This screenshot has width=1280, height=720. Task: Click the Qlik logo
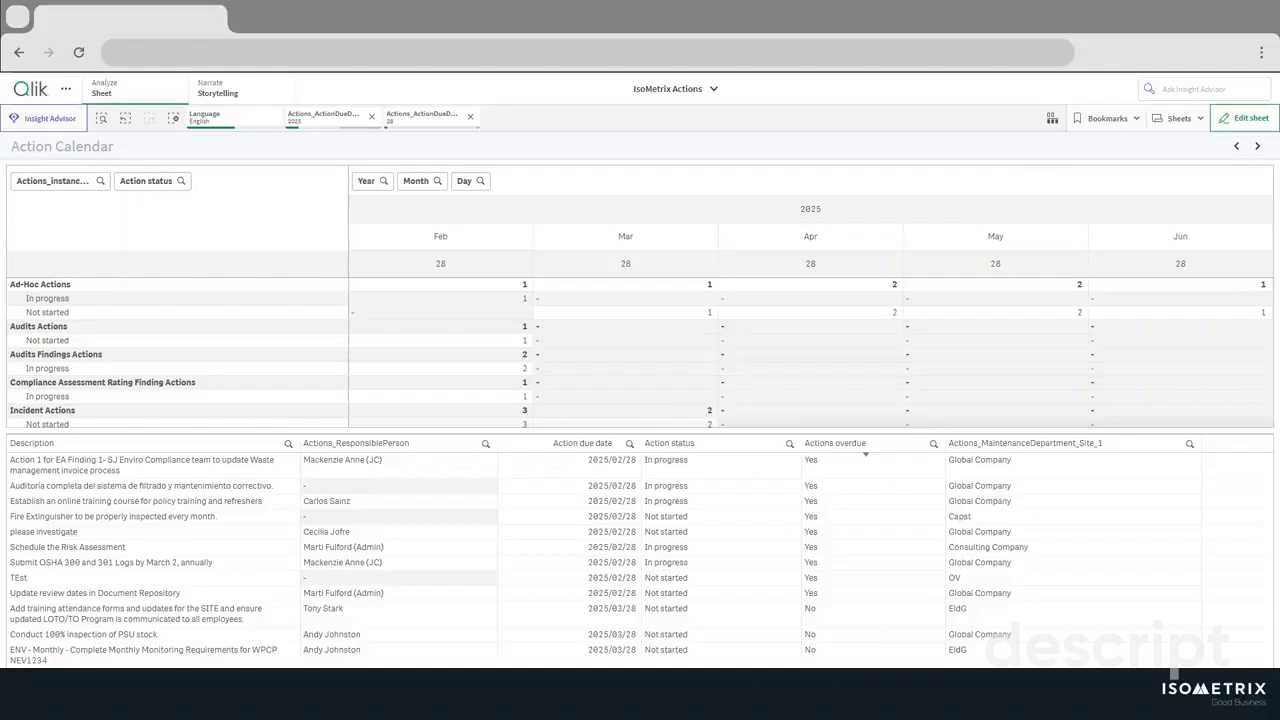(x=30, y=89)
